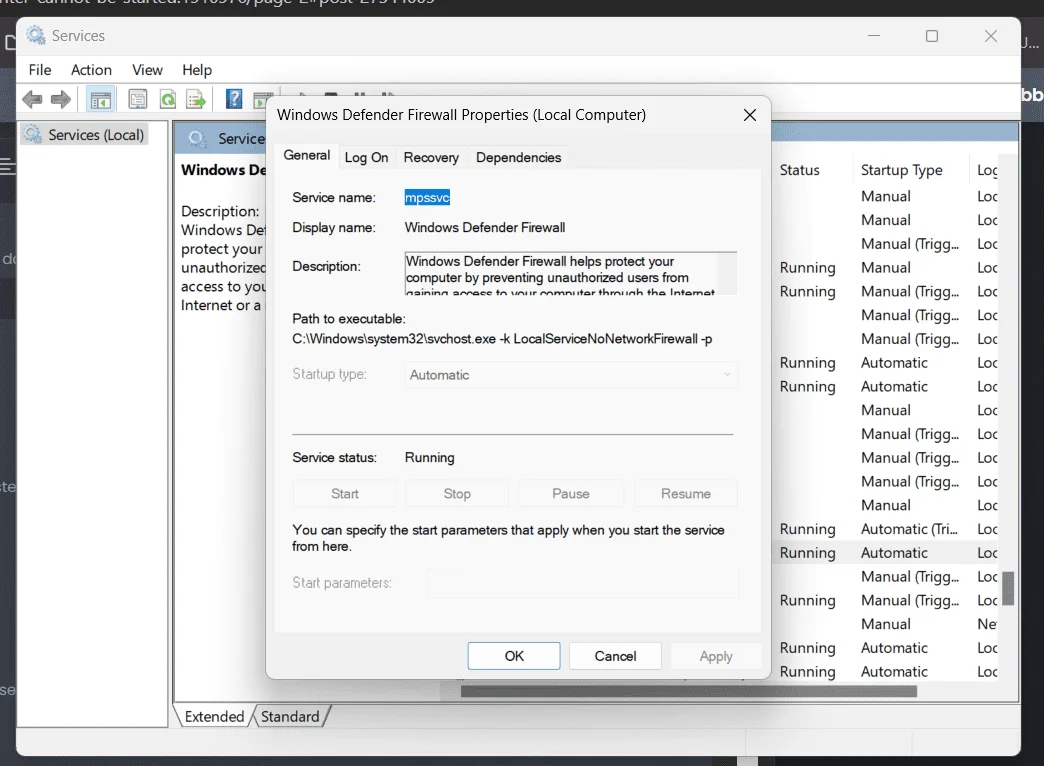Viewport: 1044px width, 766px height.
Task: Open Properties via the toolbar icon
Action: 138,100
